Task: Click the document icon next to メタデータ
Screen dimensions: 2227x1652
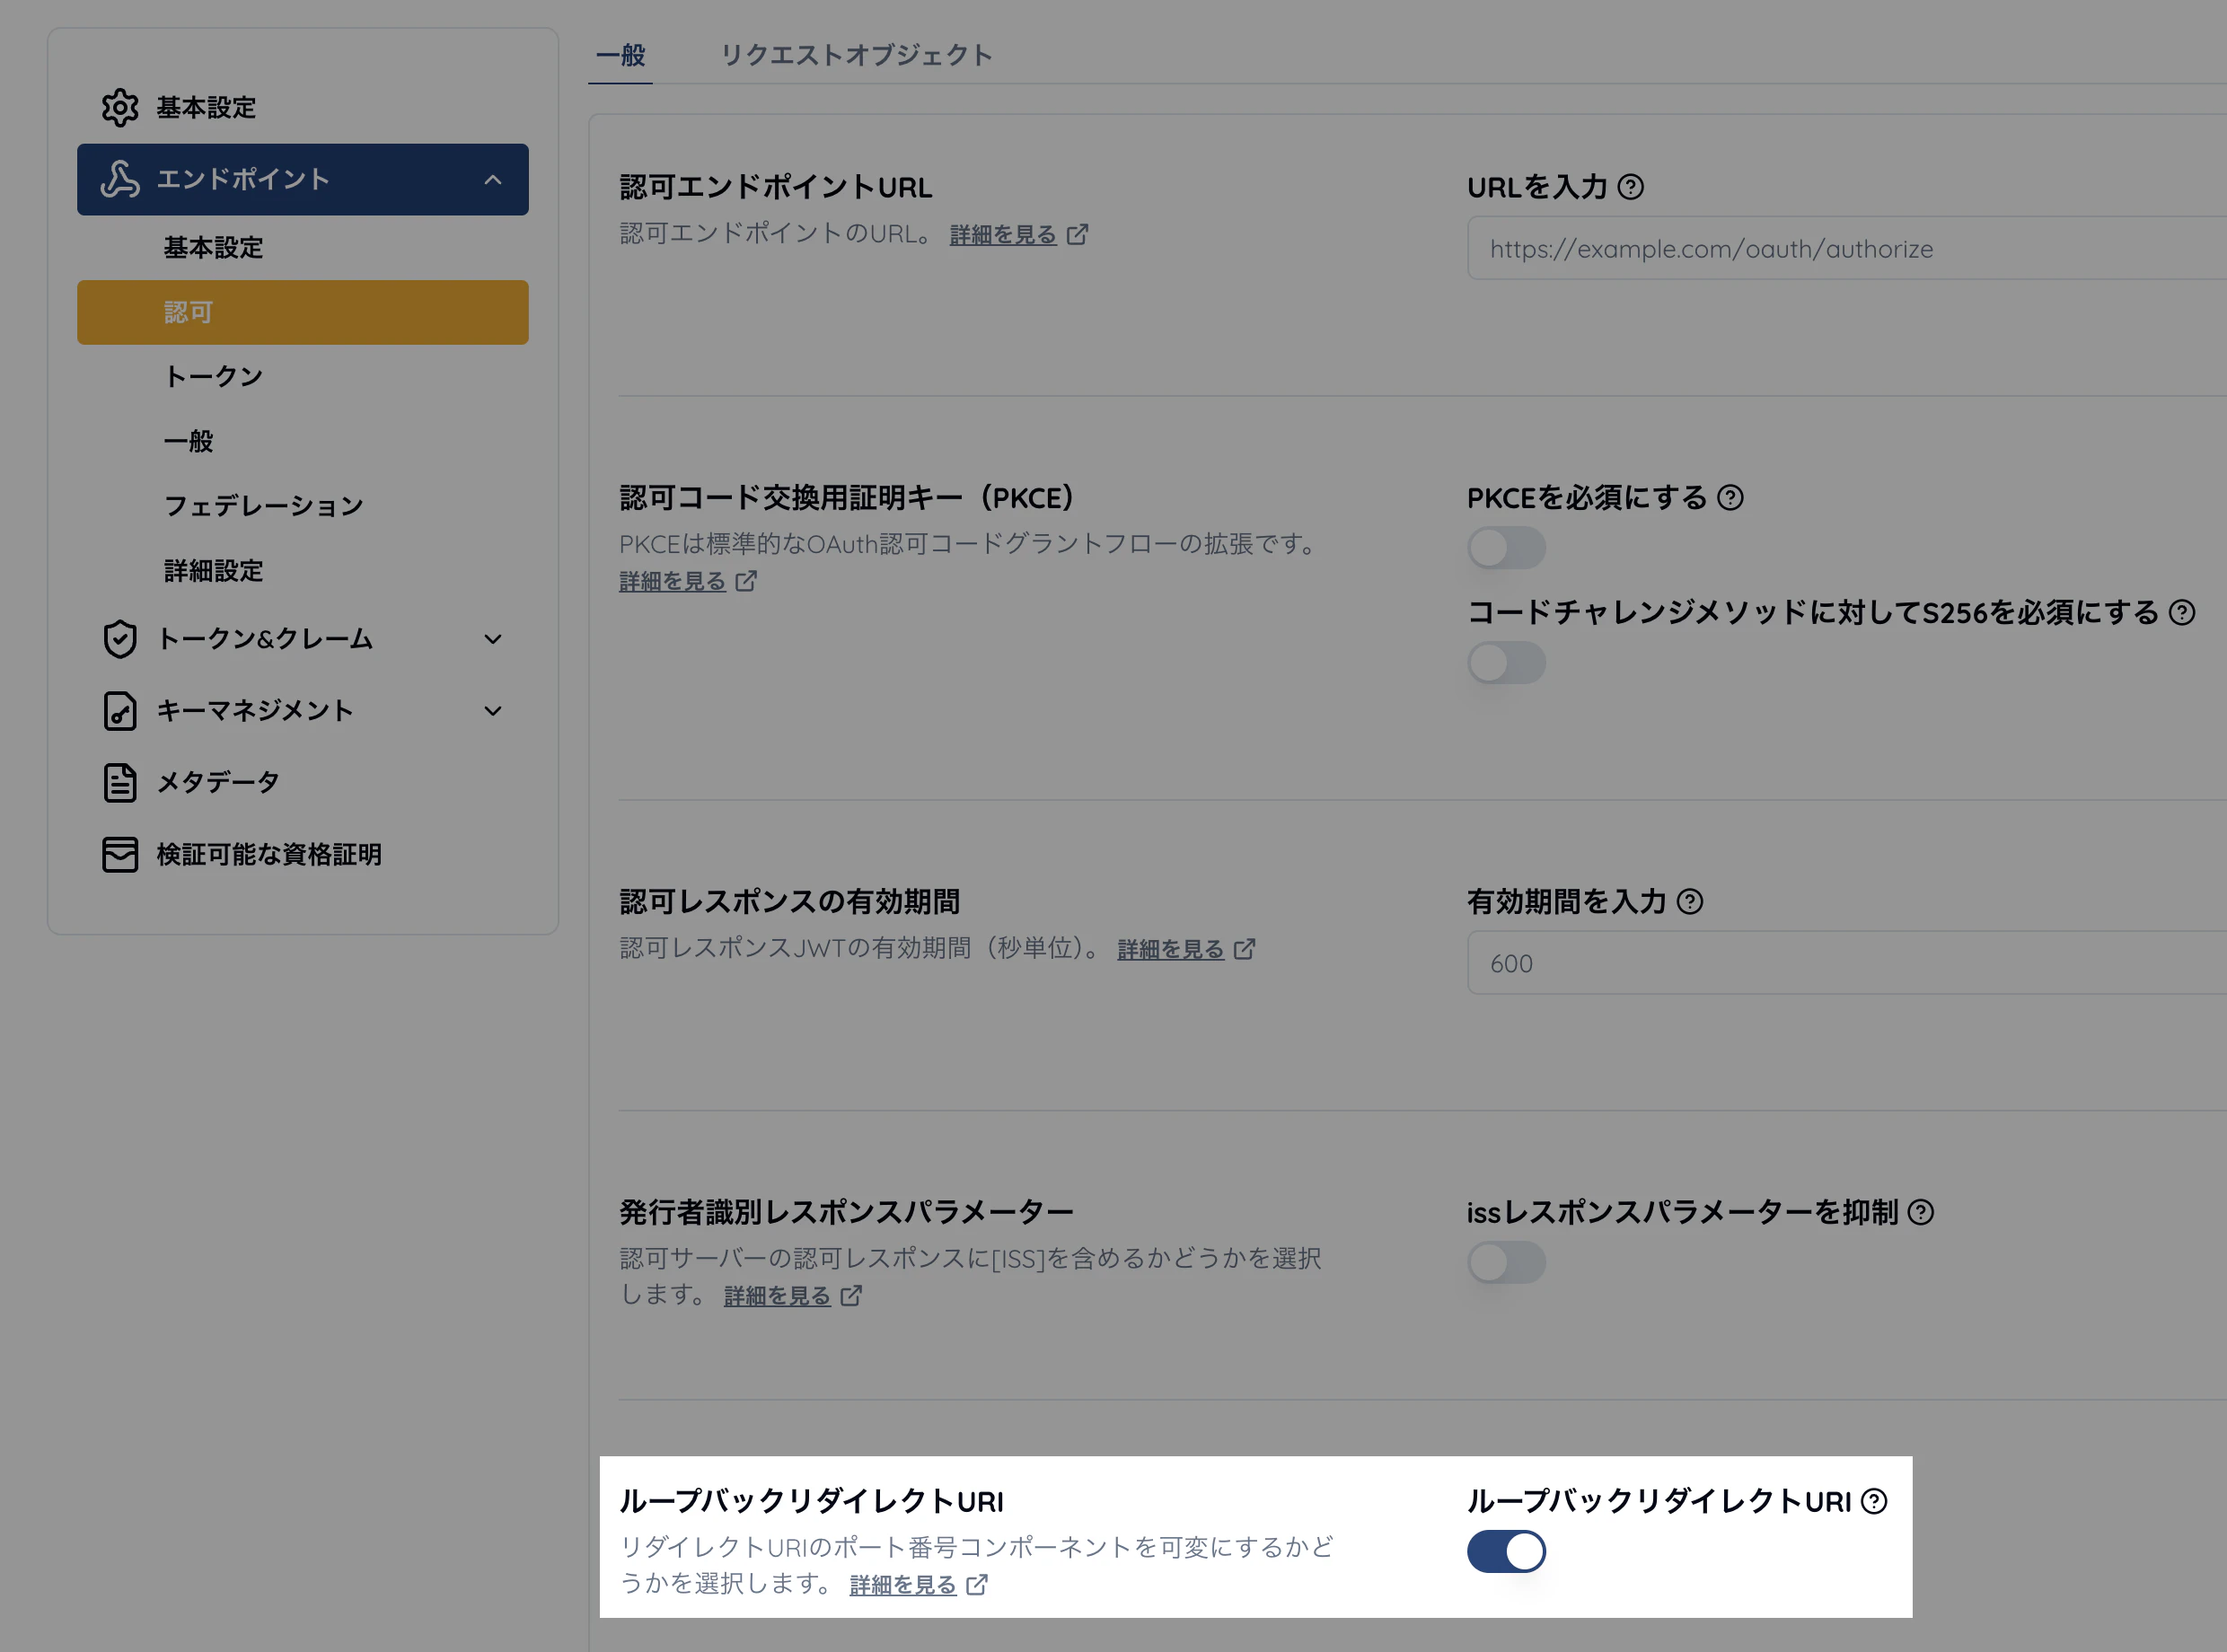Action: (x=120, y=783)
